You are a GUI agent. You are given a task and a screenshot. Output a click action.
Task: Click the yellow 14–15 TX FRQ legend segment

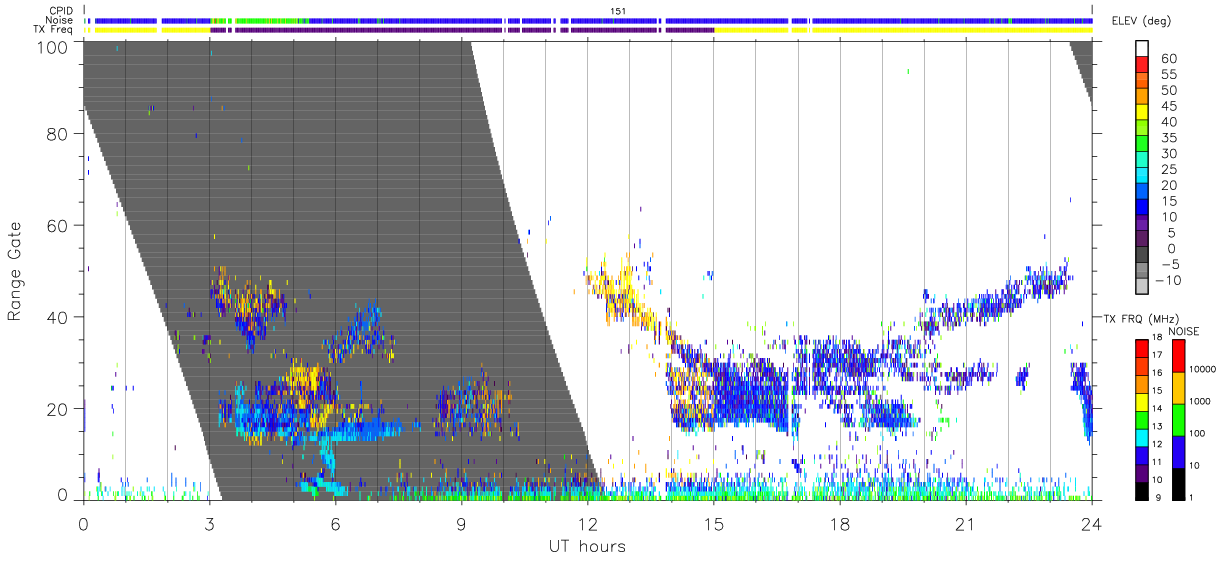click(1142, 401)
